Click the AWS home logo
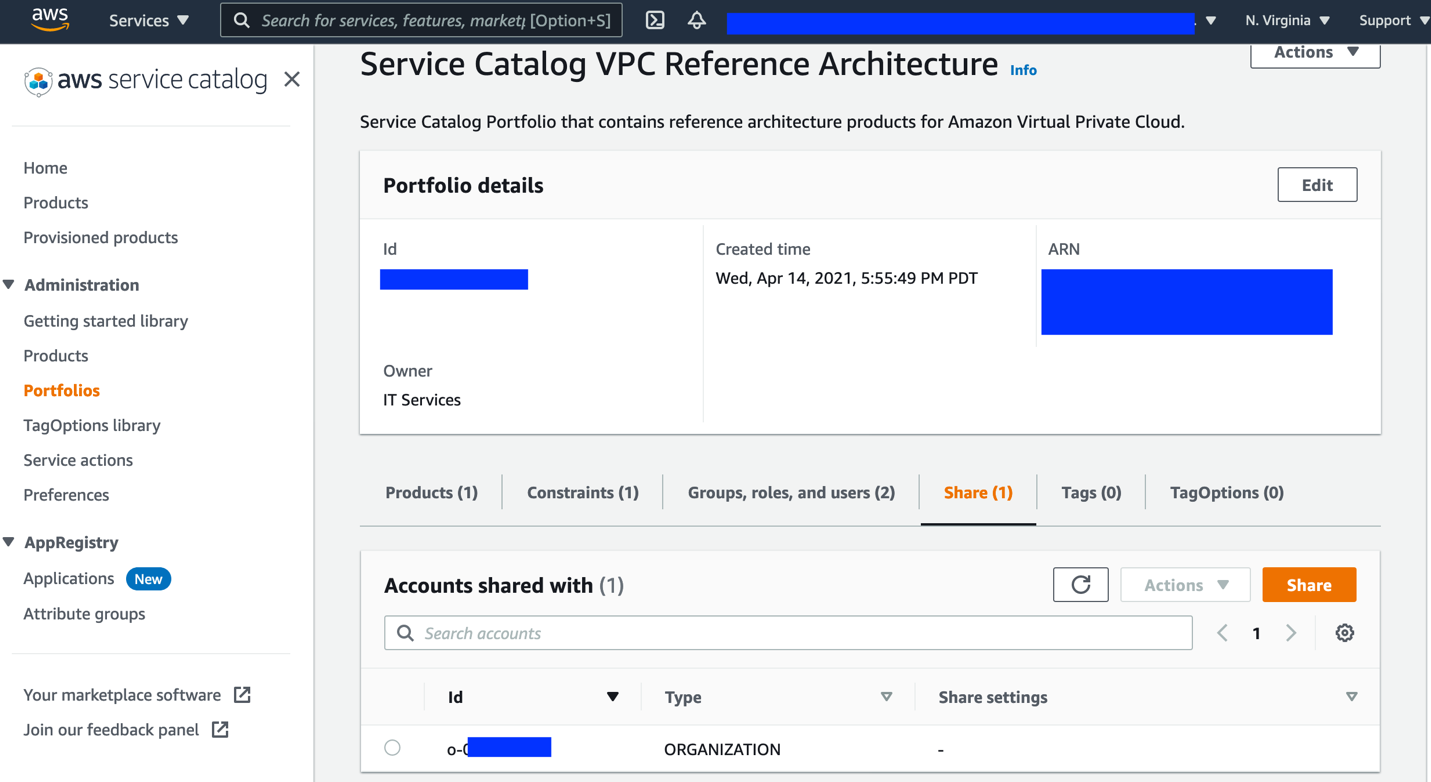 (50, 19)
